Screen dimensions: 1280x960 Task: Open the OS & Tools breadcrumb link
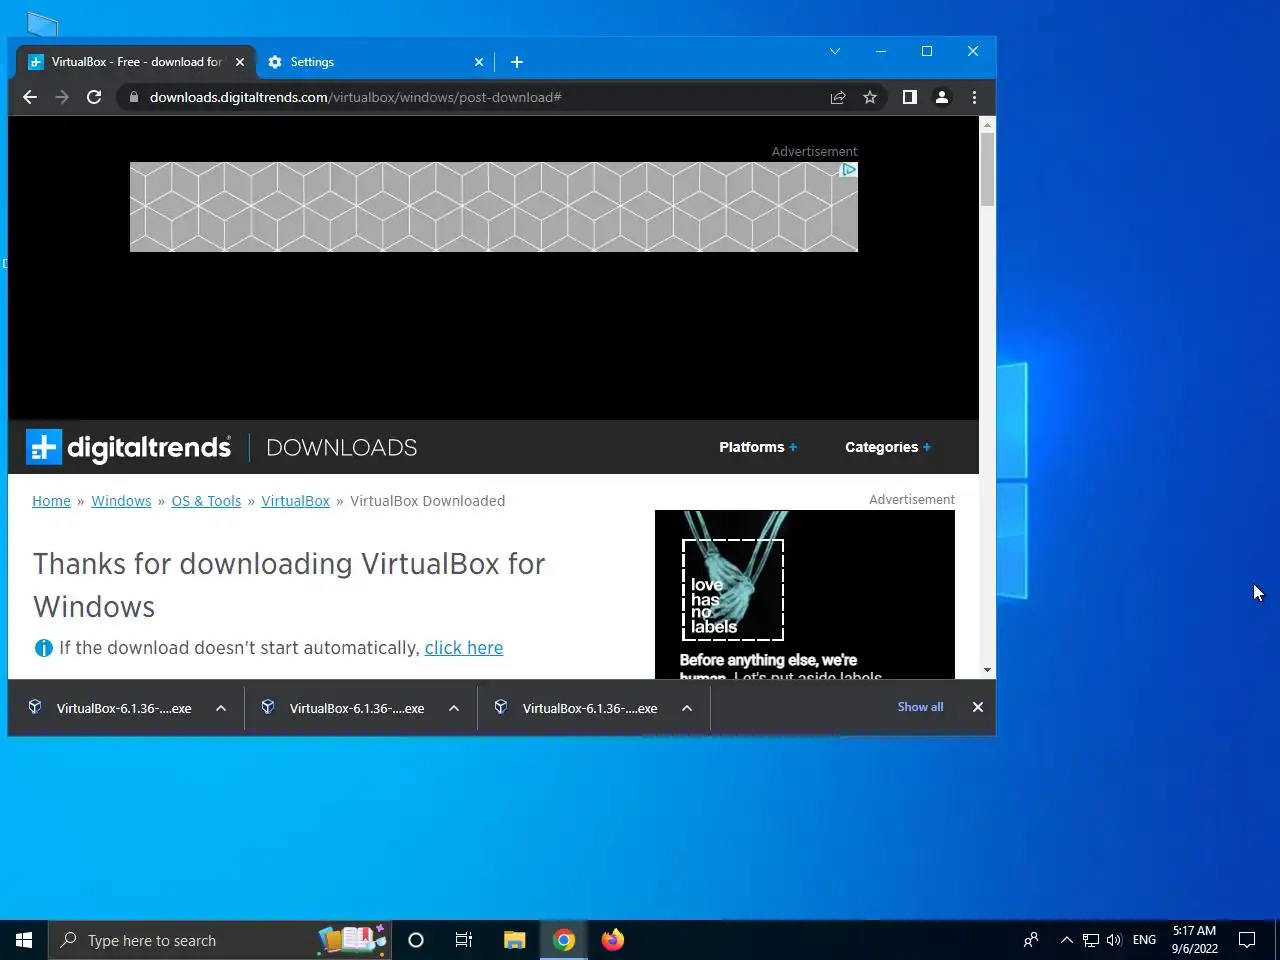206,501
